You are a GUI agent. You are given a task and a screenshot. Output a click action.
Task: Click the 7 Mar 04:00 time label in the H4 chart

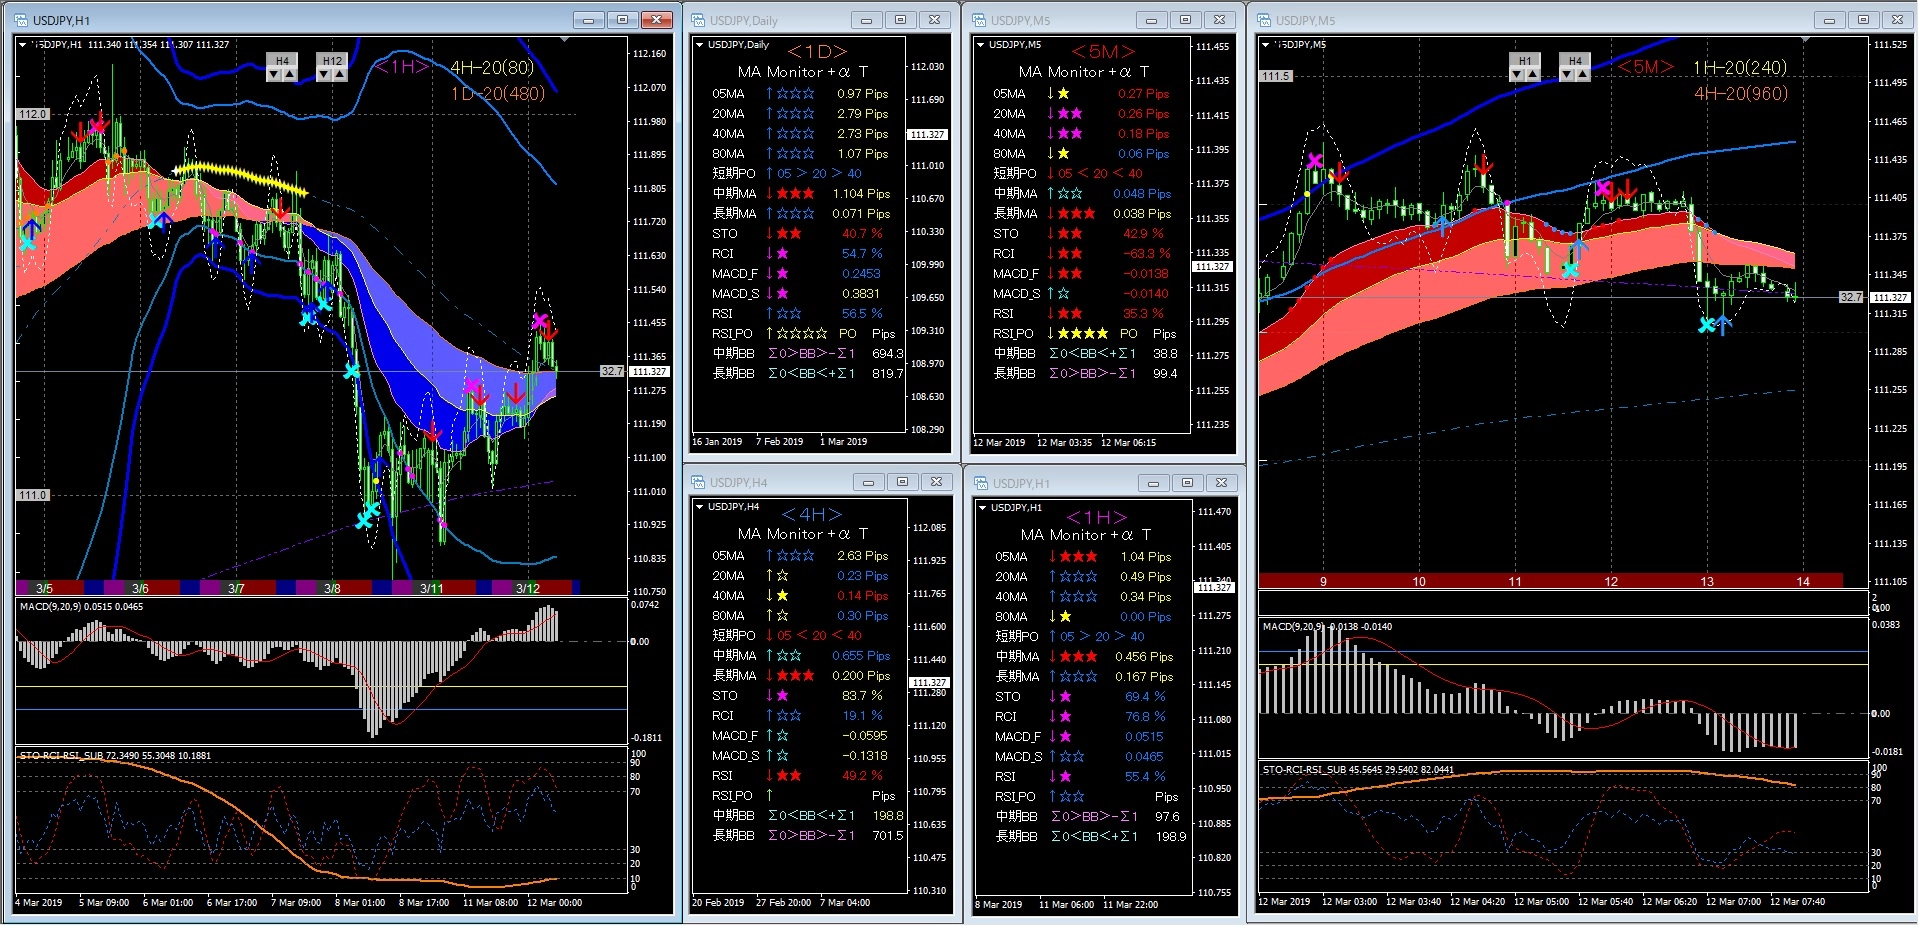tap(845, 903)
